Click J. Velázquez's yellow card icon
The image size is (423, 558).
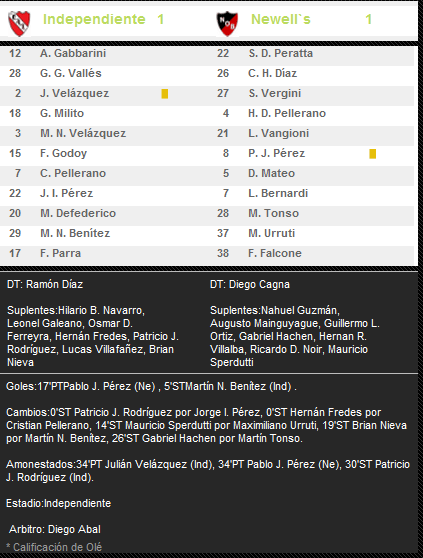[x=164, y=94]
